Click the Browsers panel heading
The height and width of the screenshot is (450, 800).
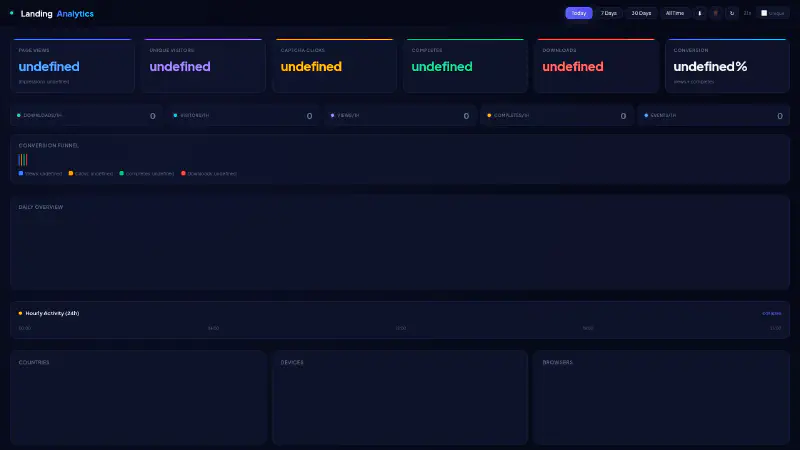(557, 362)
